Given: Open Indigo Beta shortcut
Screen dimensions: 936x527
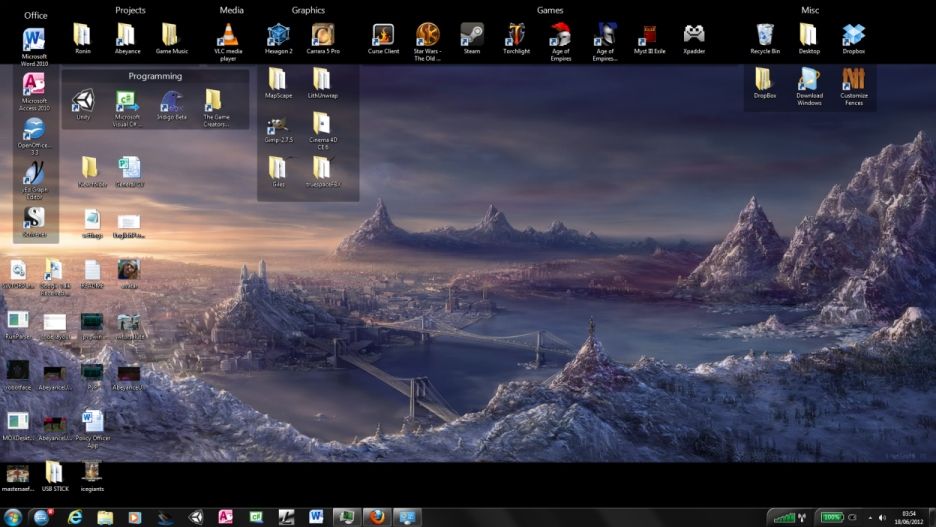Looking at the screenshot, I should tap(171, 105).
